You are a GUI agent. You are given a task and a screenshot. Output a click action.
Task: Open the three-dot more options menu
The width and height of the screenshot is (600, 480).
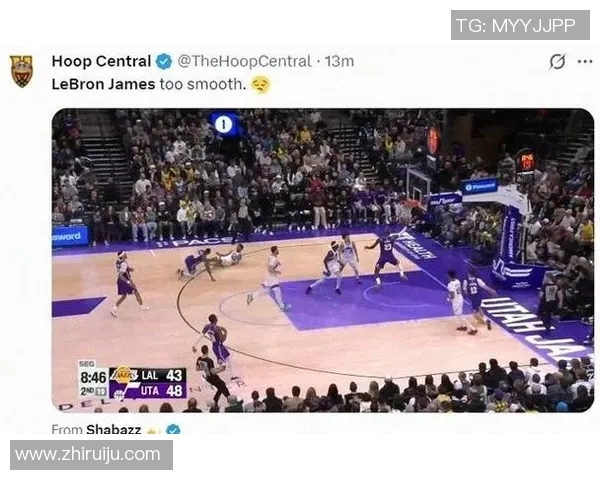click(x=585, y=61)
